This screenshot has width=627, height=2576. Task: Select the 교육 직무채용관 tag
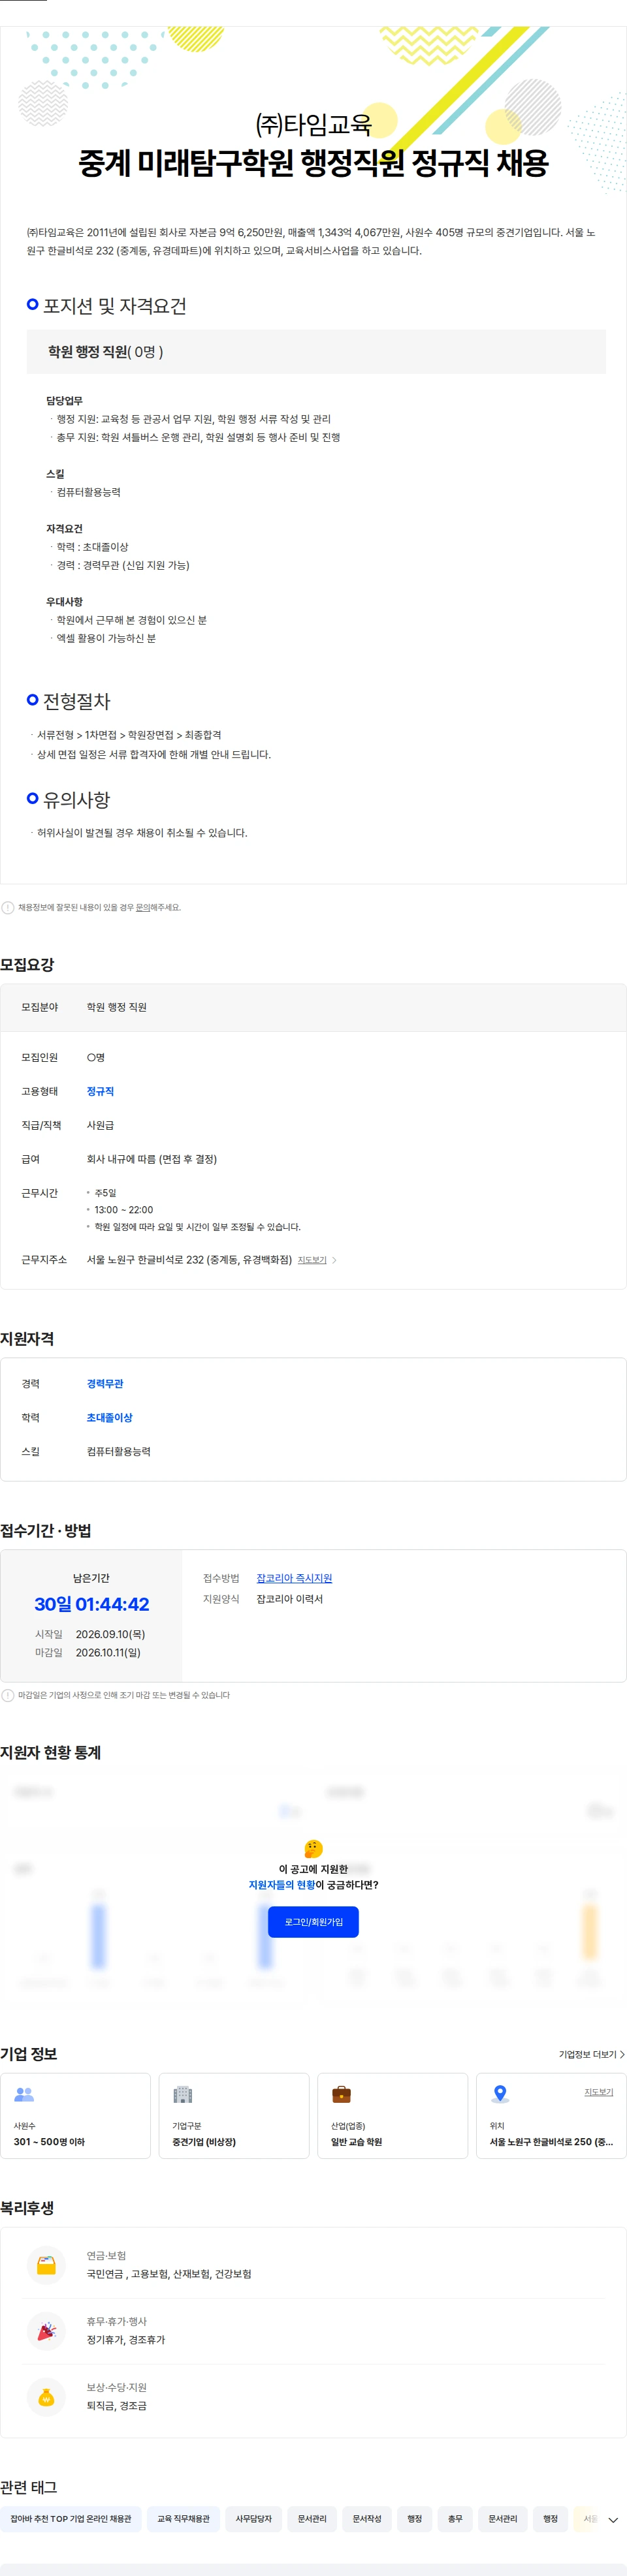[x=183, y=2519]
